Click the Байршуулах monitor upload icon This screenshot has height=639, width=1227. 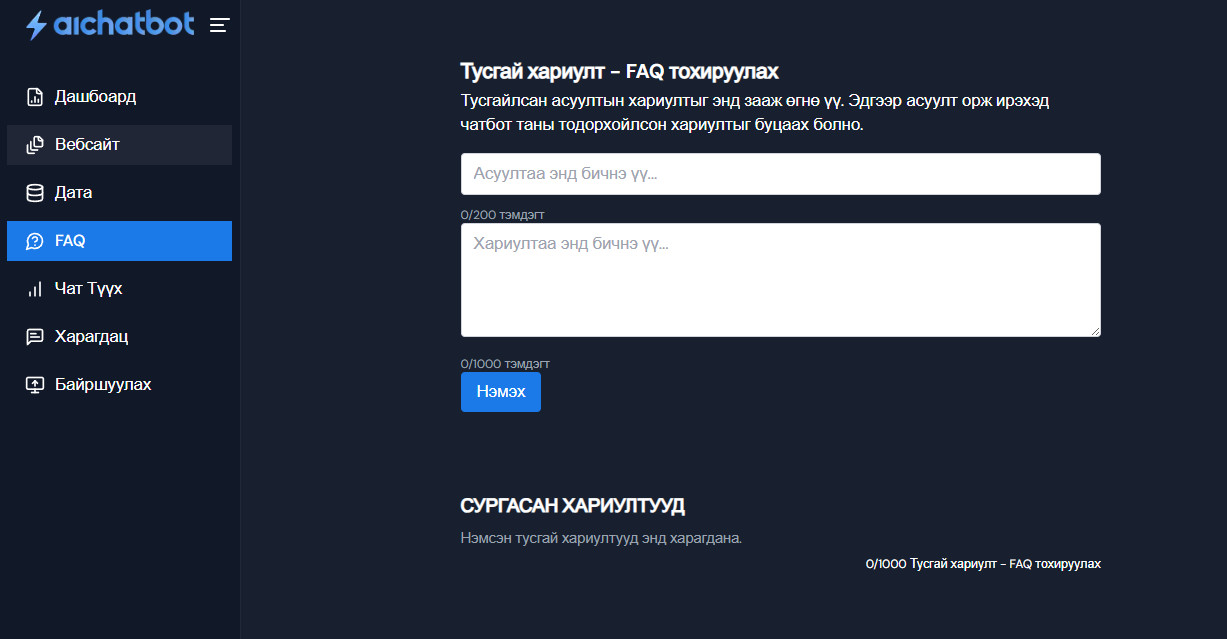point(35,385)
